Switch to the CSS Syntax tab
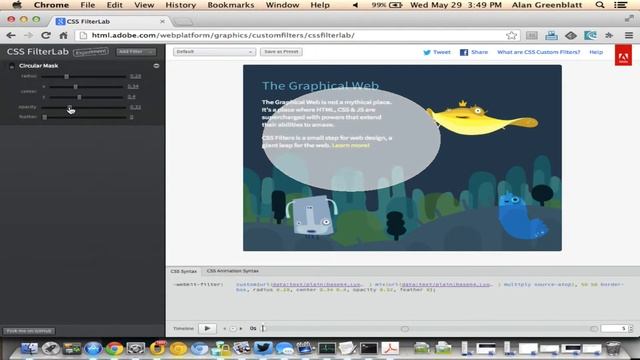640x360 pixels. click(x=184, y=271)
